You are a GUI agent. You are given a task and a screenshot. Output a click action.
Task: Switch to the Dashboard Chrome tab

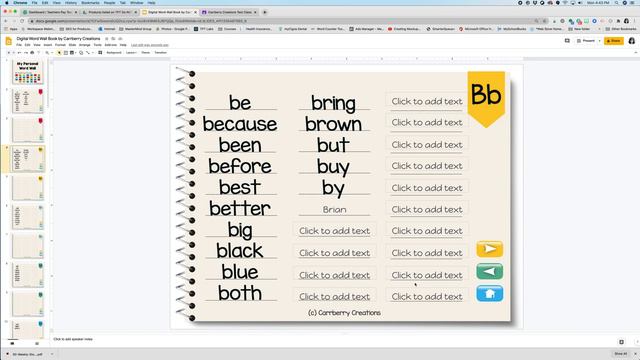pyautogui.click(x=49, y=12)
